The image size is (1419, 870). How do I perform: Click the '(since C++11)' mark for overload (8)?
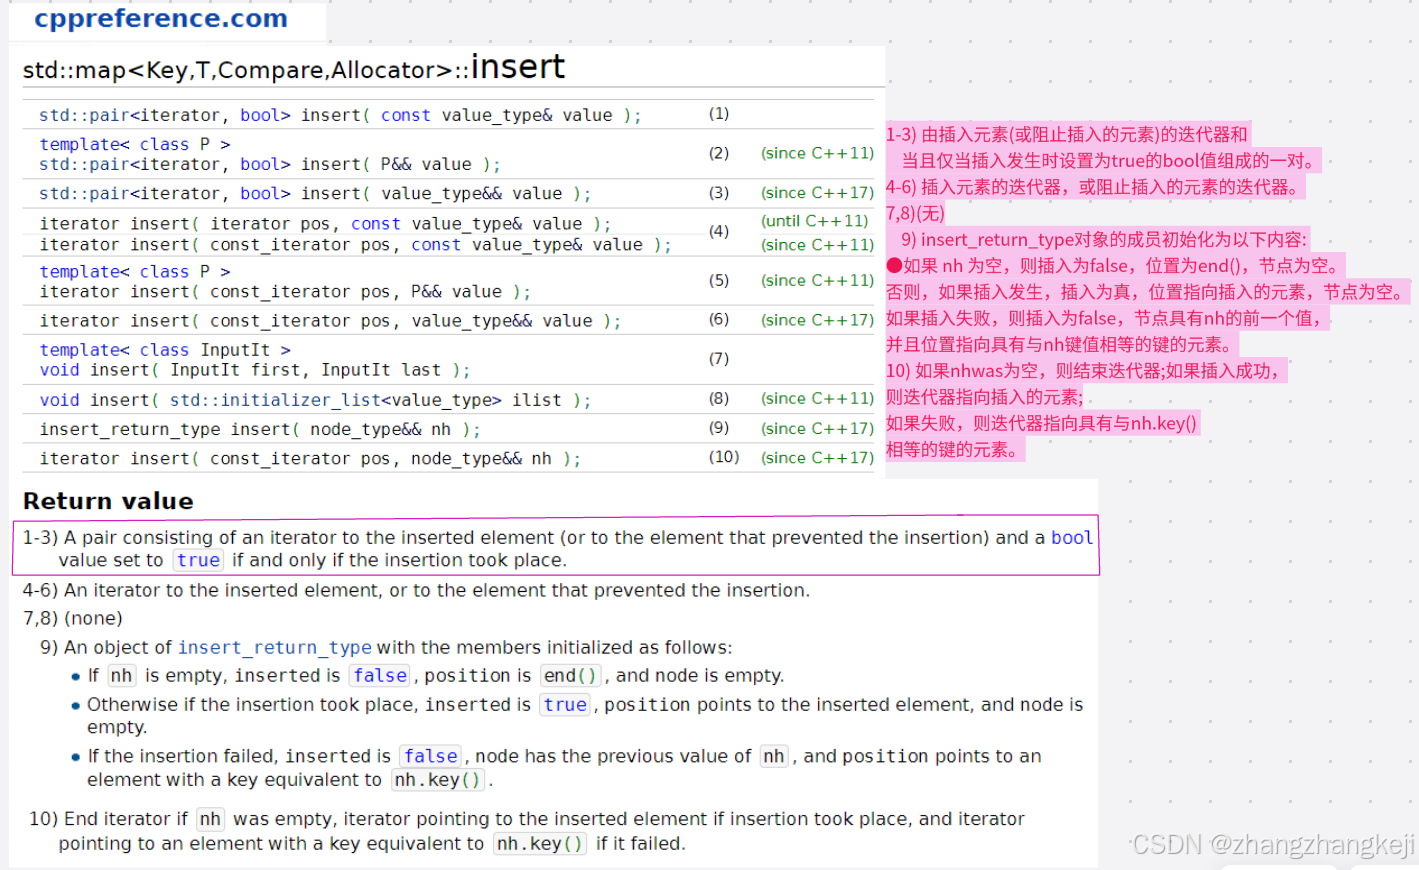point(817,398)
